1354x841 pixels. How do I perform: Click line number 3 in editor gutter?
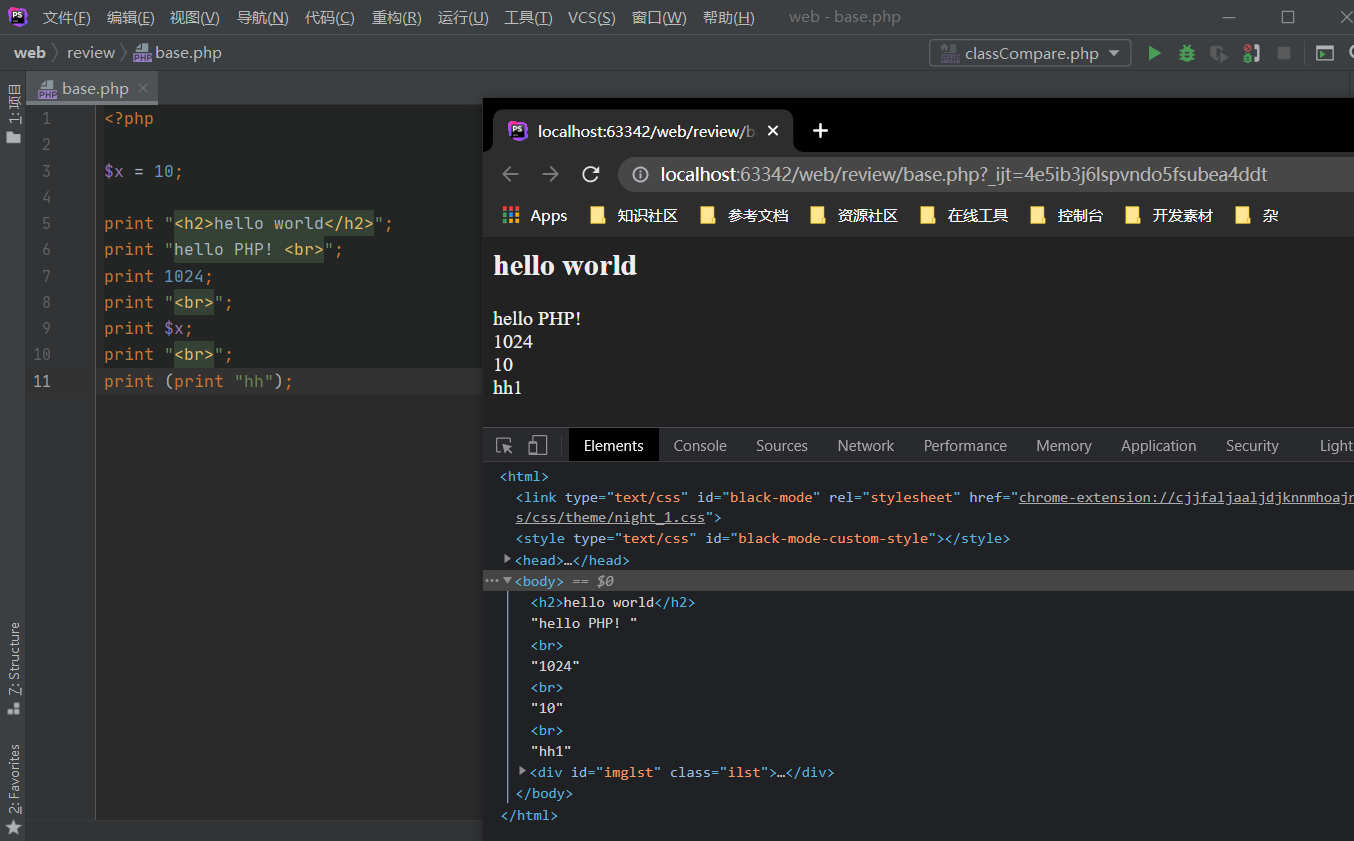(46, 171)
